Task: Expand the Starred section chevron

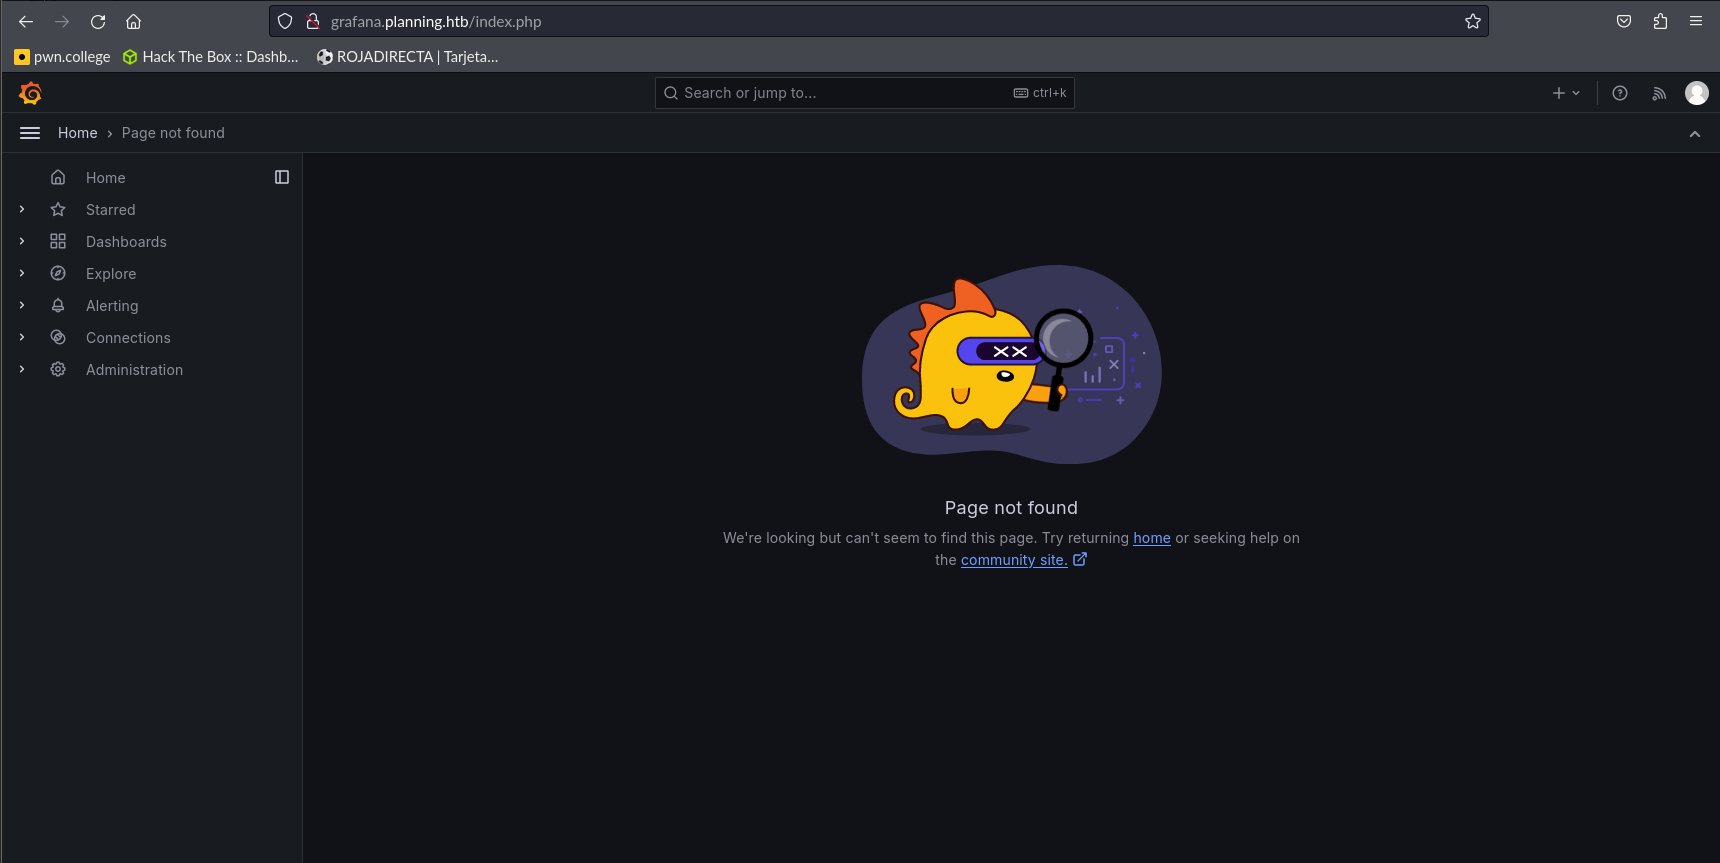Action: point(22,209)
